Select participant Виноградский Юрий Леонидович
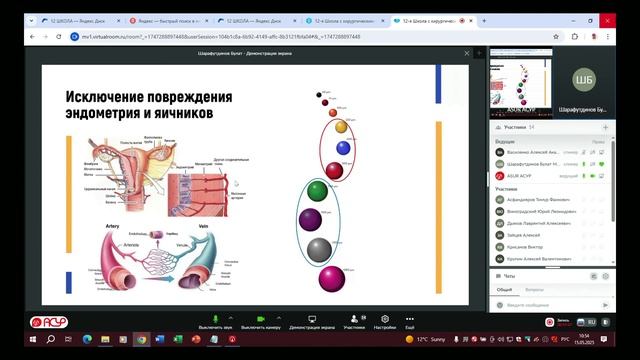The height and width of the screenshot is (360, 640). coord(550,211)
